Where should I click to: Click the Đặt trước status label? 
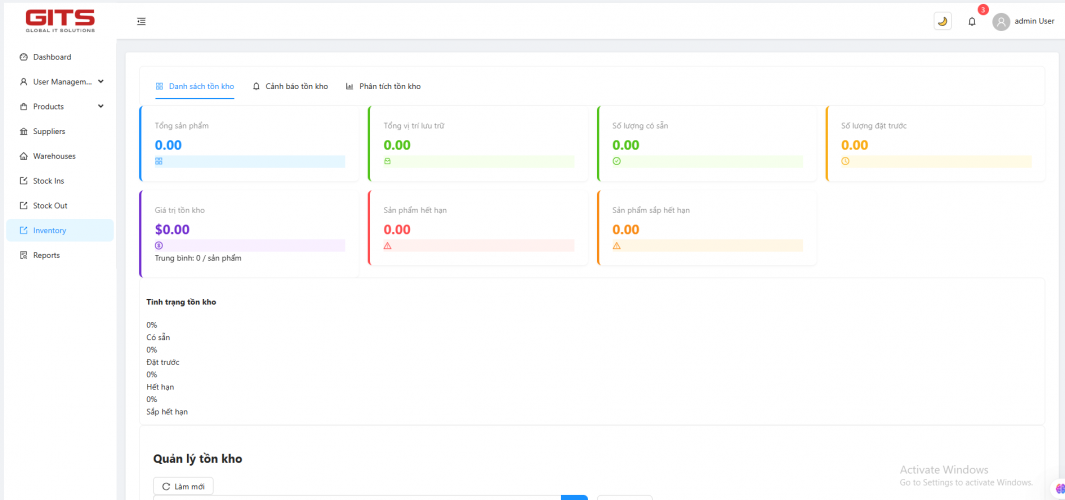163,362
